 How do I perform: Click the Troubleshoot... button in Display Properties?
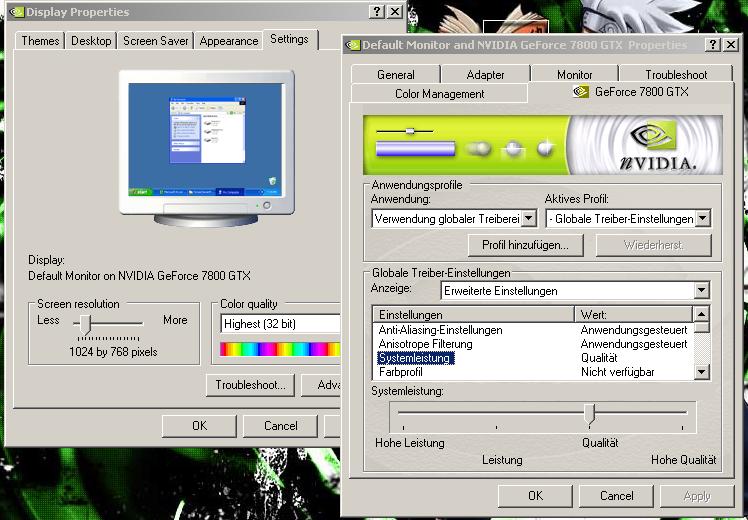(x=250, y=385)
